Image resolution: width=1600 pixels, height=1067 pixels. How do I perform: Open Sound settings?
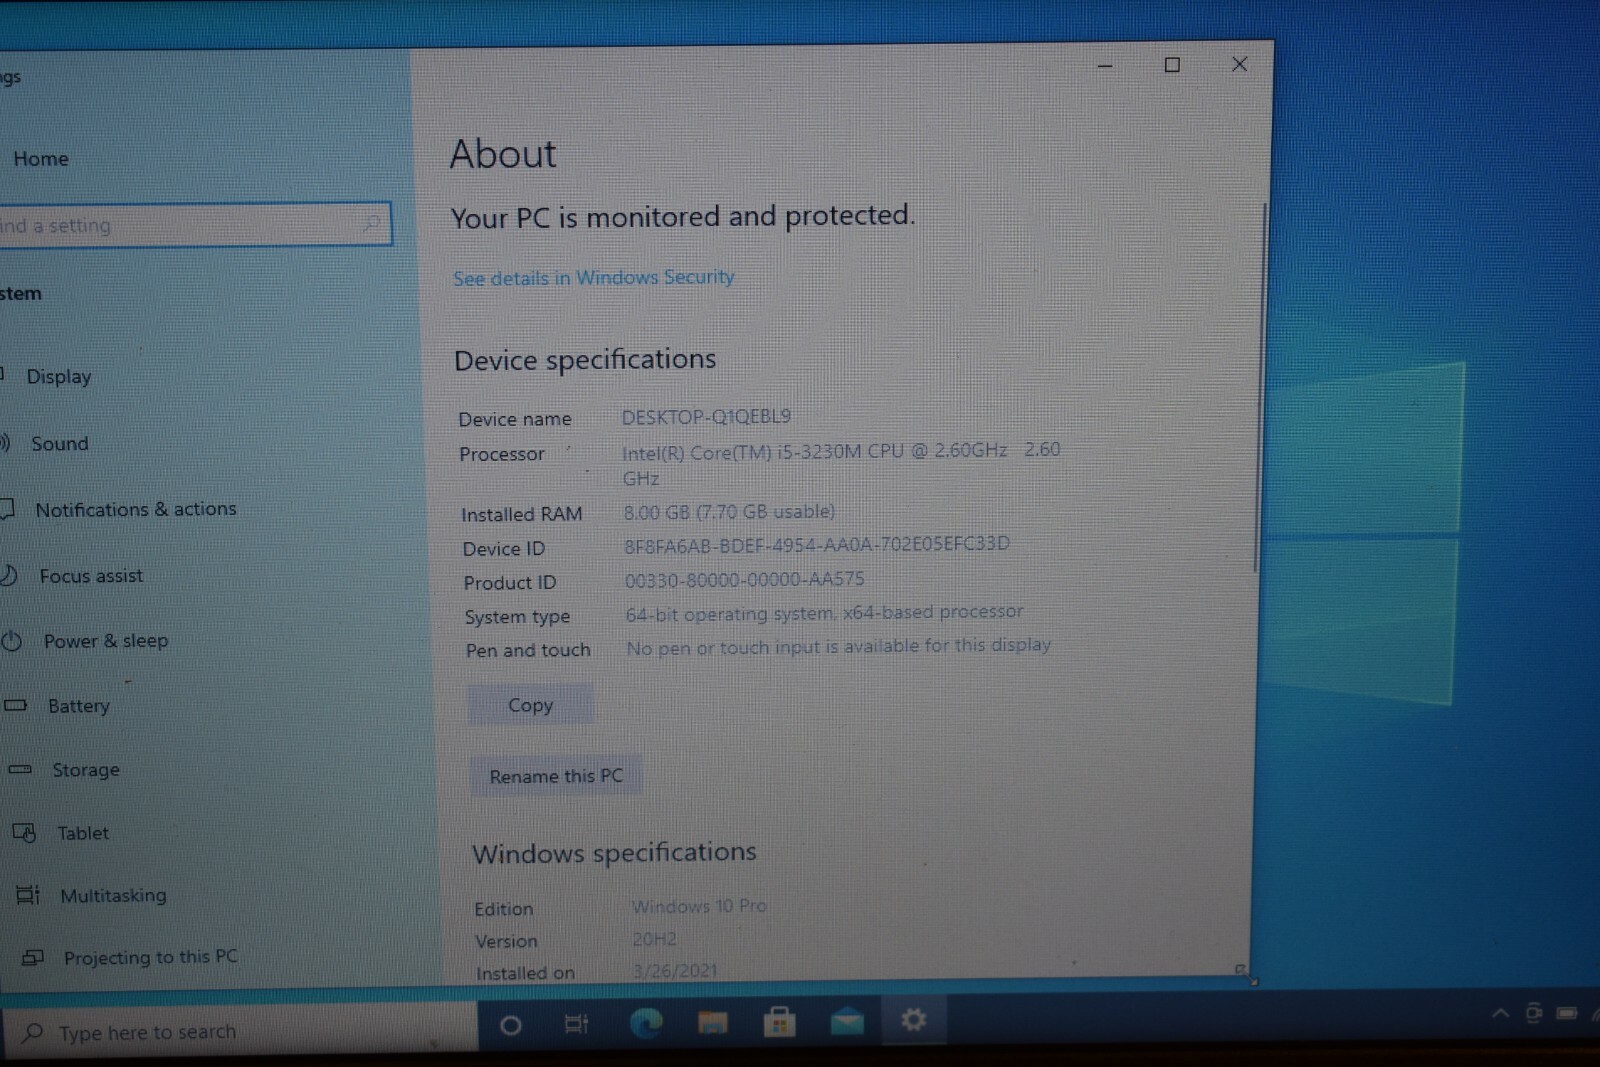click(60, 444)
